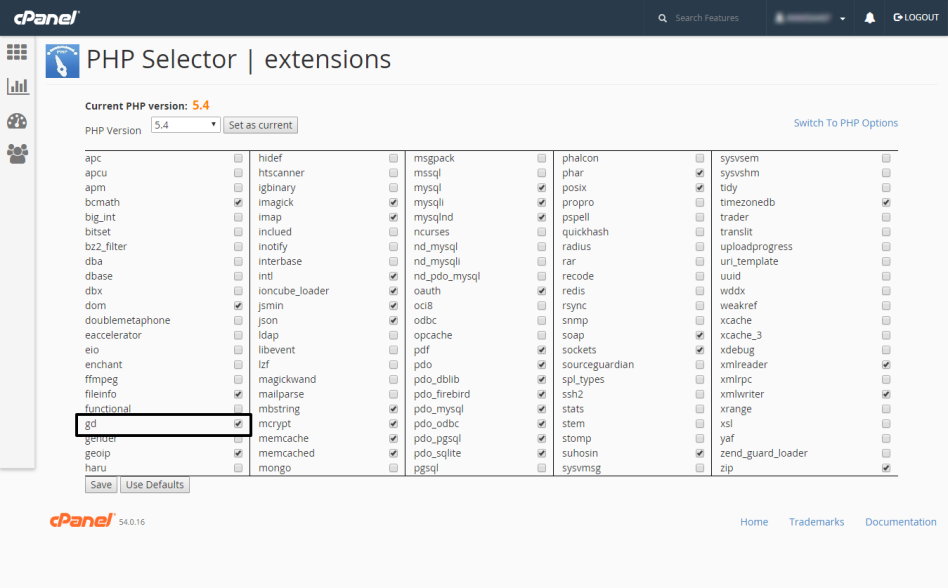Uncheck the phar extension checkbox

(700, 173)
